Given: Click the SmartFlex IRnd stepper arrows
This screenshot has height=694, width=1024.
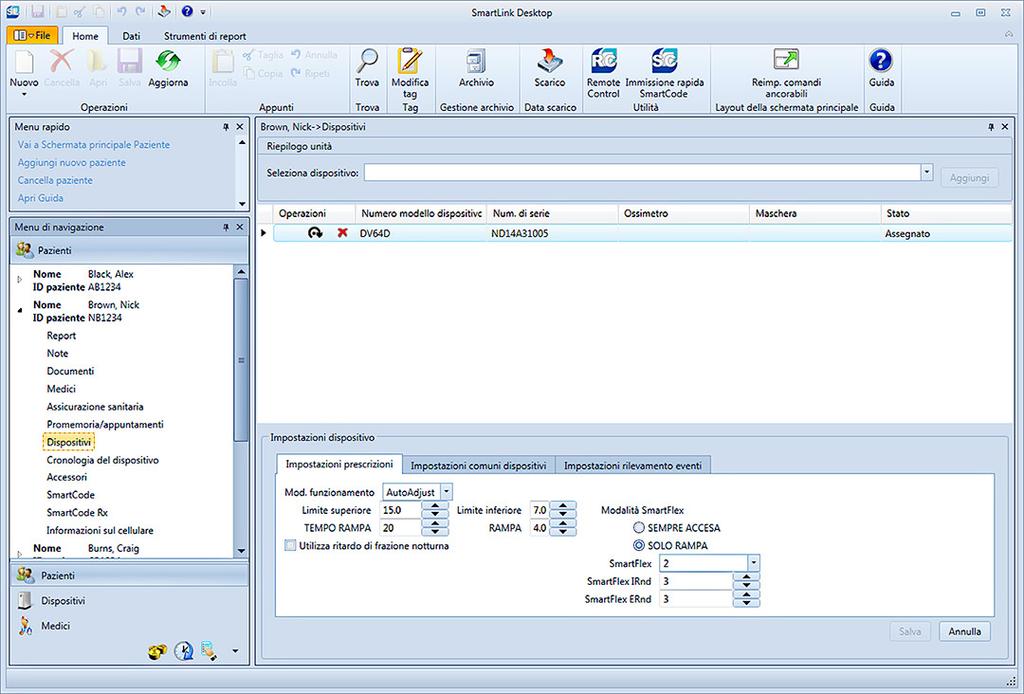Looking at the screenshot, I should (746, 580).
